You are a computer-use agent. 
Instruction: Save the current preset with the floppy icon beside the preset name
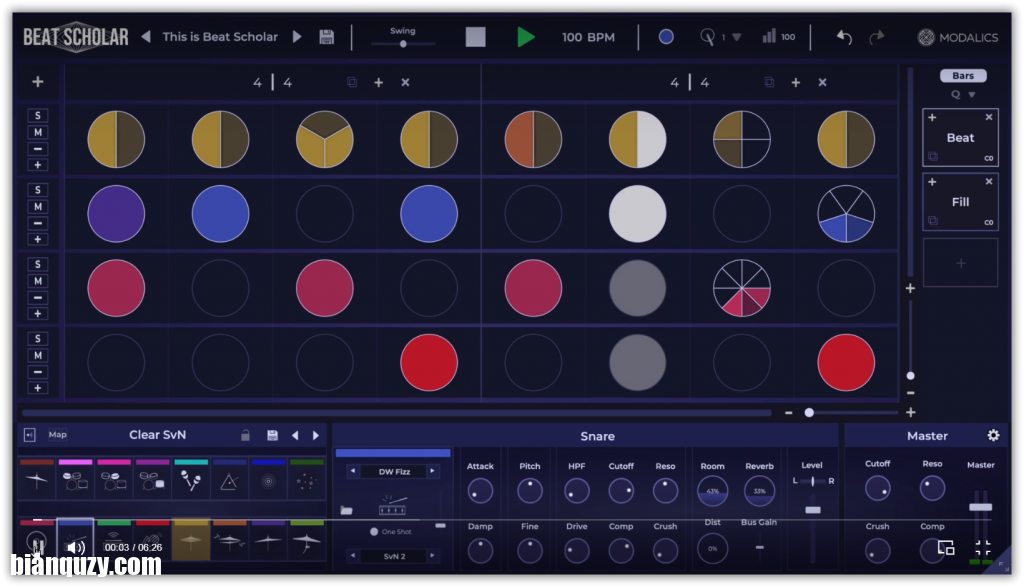(327, 37)
